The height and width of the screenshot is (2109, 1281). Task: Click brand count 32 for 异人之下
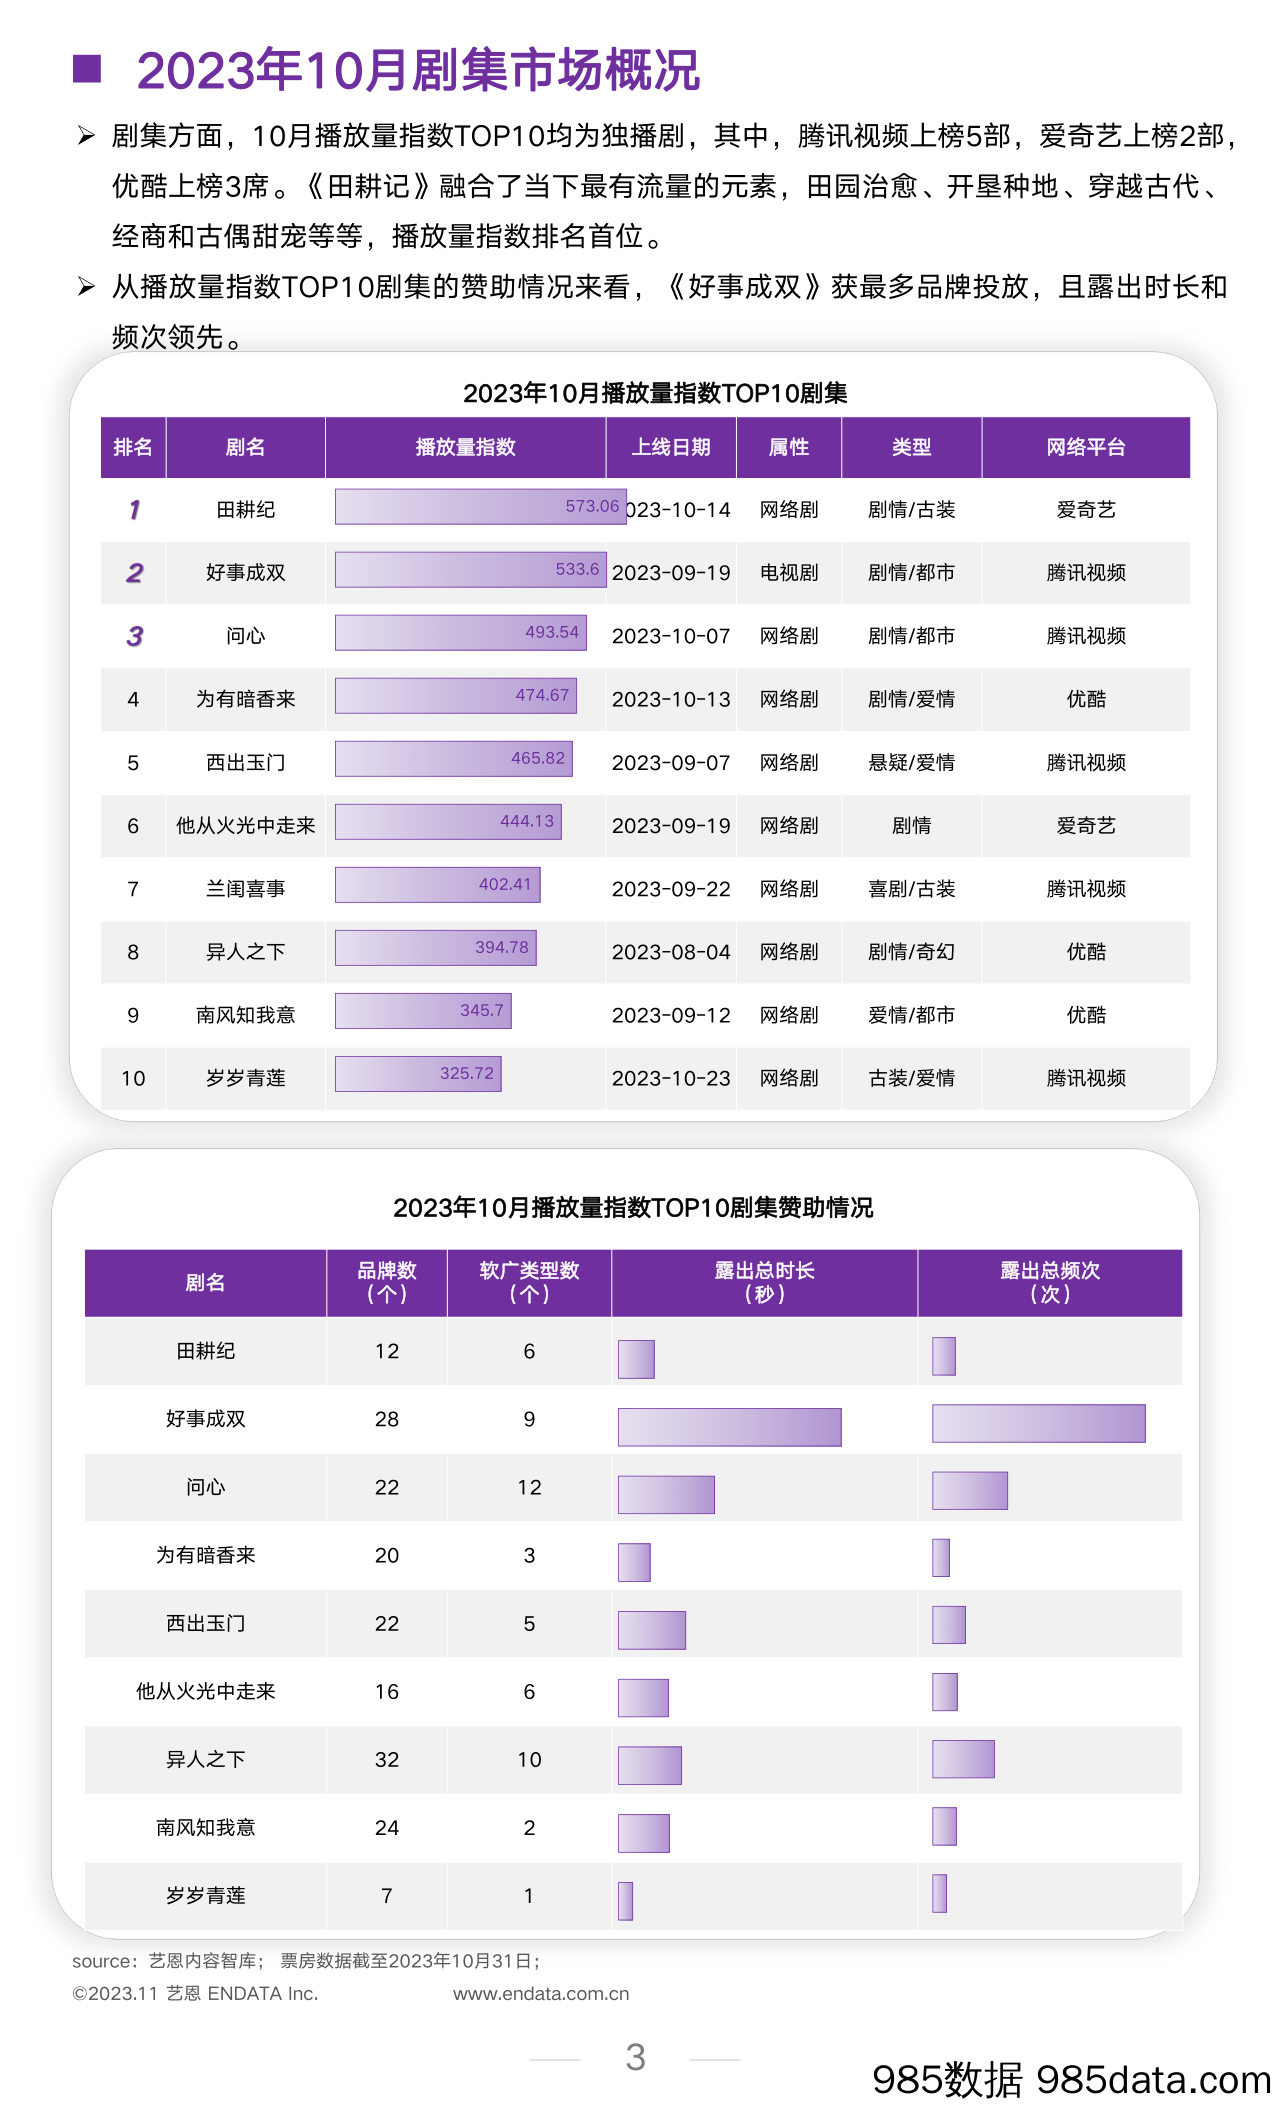pyautogui.click(x=387, y=1759)
